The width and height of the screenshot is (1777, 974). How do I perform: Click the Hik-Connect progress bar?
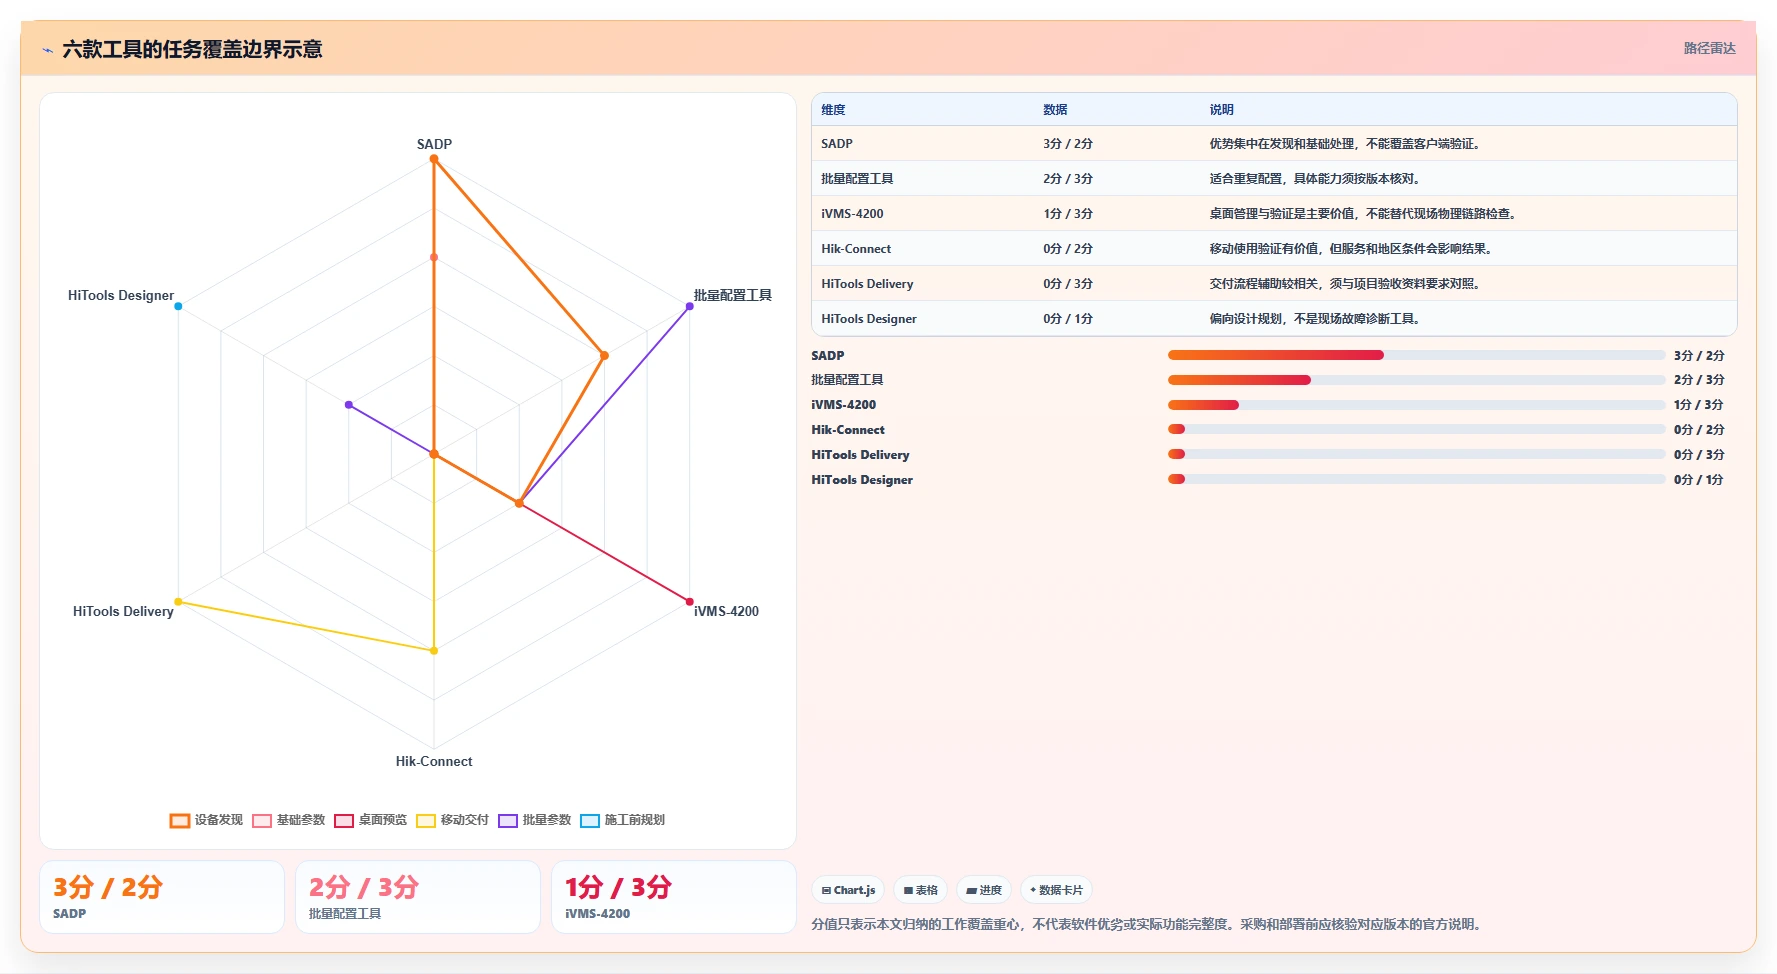point(1416,429)
